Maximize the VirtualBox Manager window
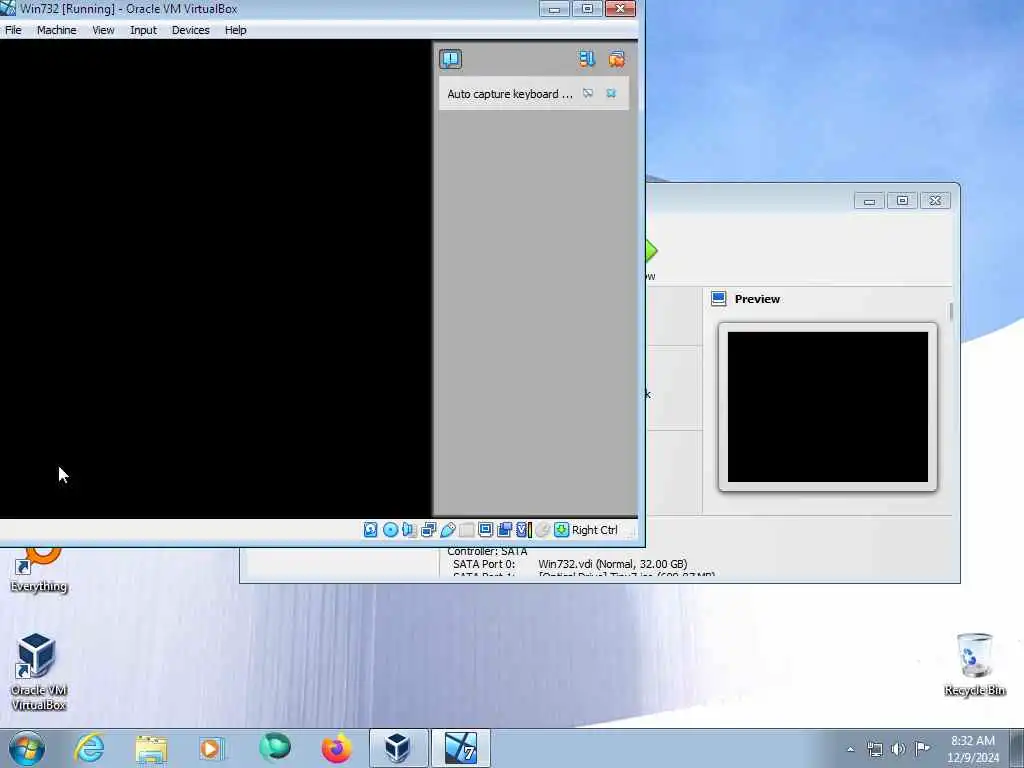The height and width of the screenshot is (768, 1024). point(902,201)
